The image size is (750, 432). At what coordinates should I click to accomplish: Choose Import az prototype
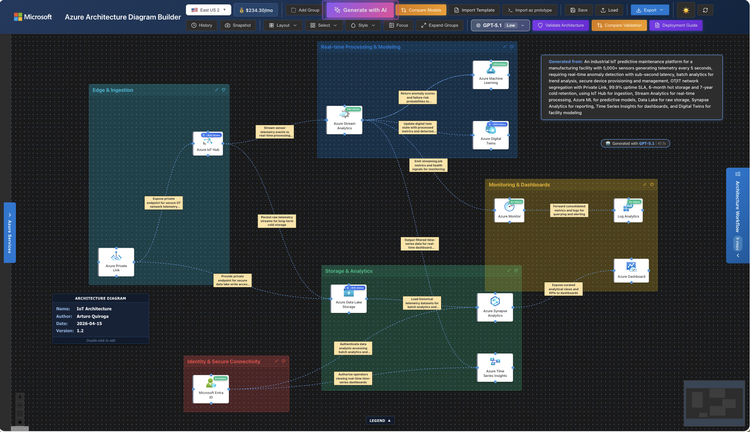[529, 10]
